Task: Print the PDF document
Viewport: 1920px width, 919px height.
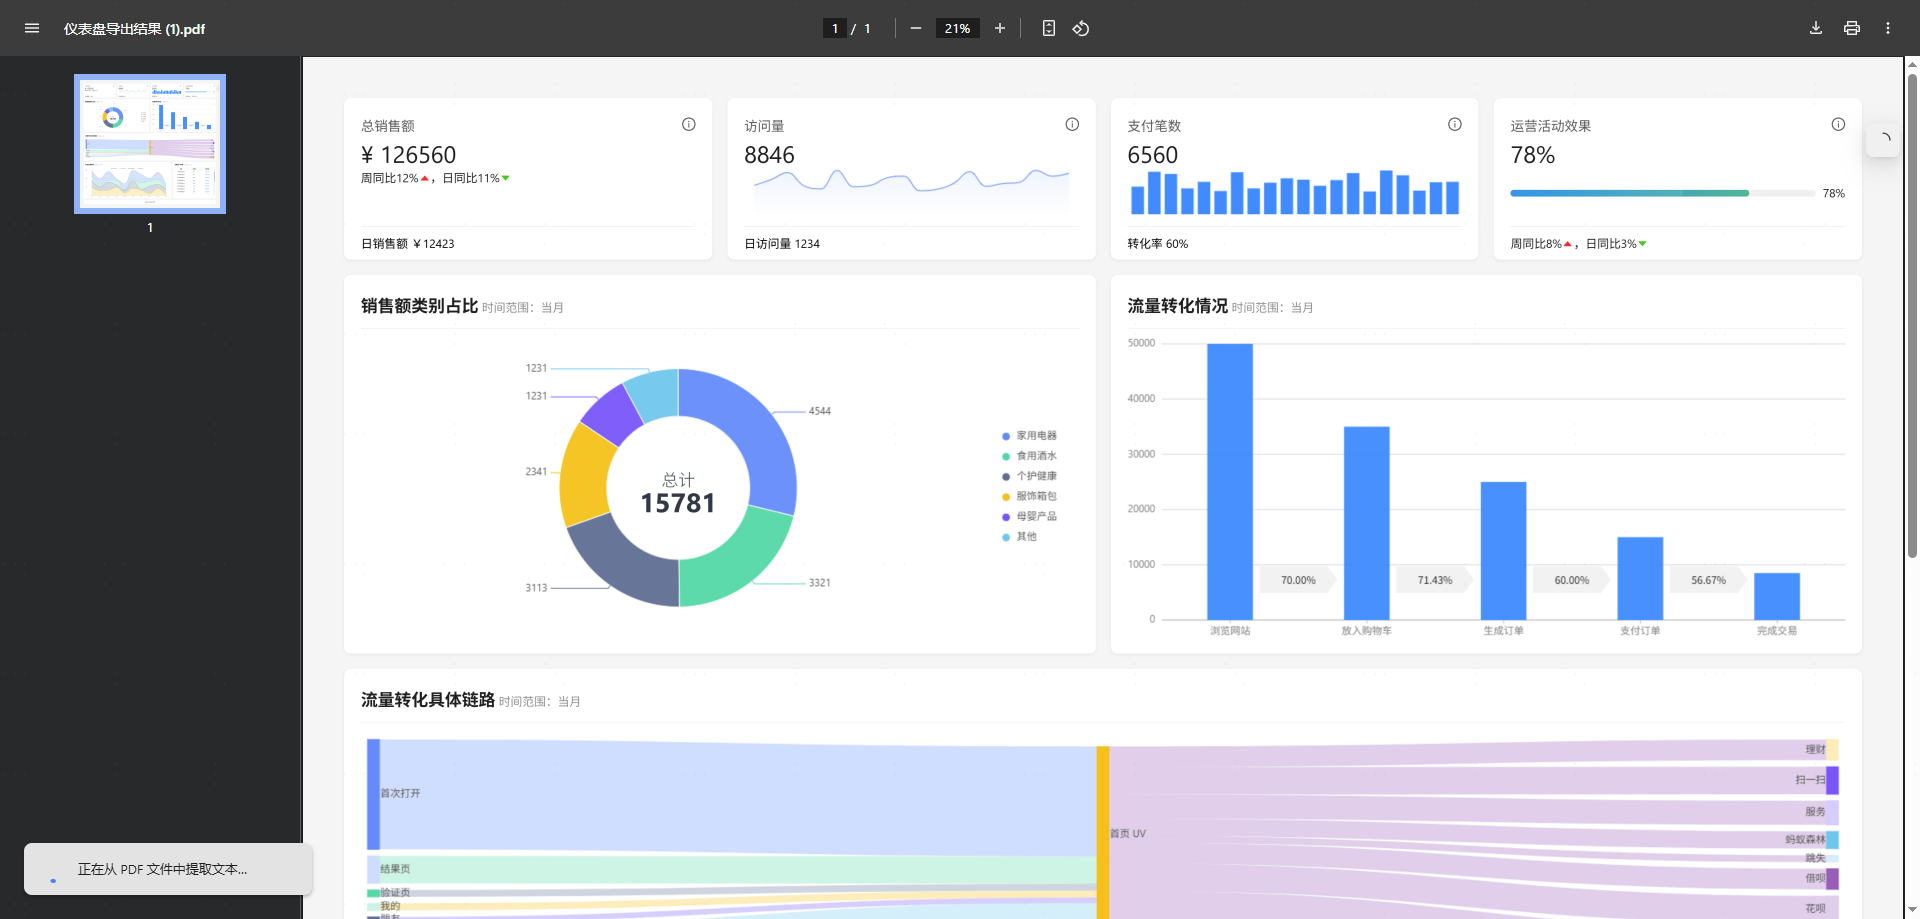Action: (1852, 28)
